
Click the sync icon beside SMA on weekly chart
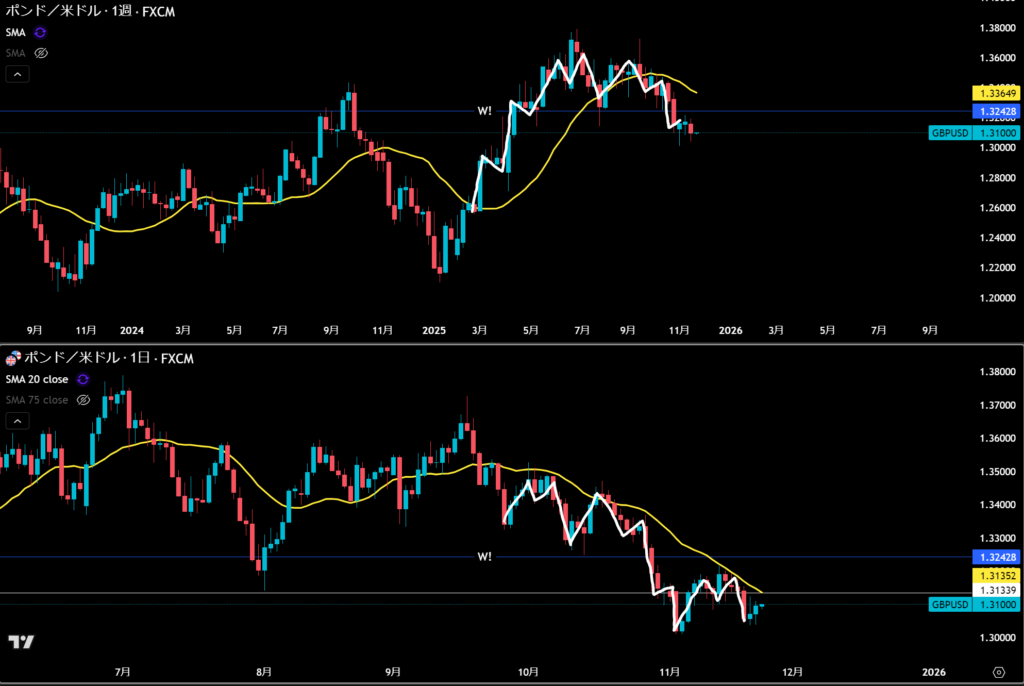point(41,33)
